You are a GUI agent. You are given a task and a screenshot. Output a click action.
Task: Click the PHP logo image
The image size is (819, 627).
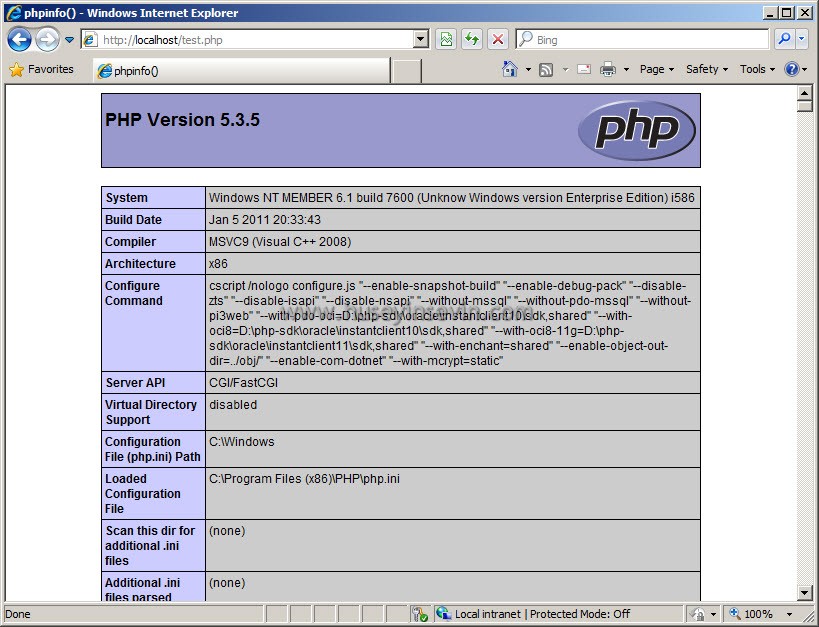pyautogui.click(x=637, y=130)
